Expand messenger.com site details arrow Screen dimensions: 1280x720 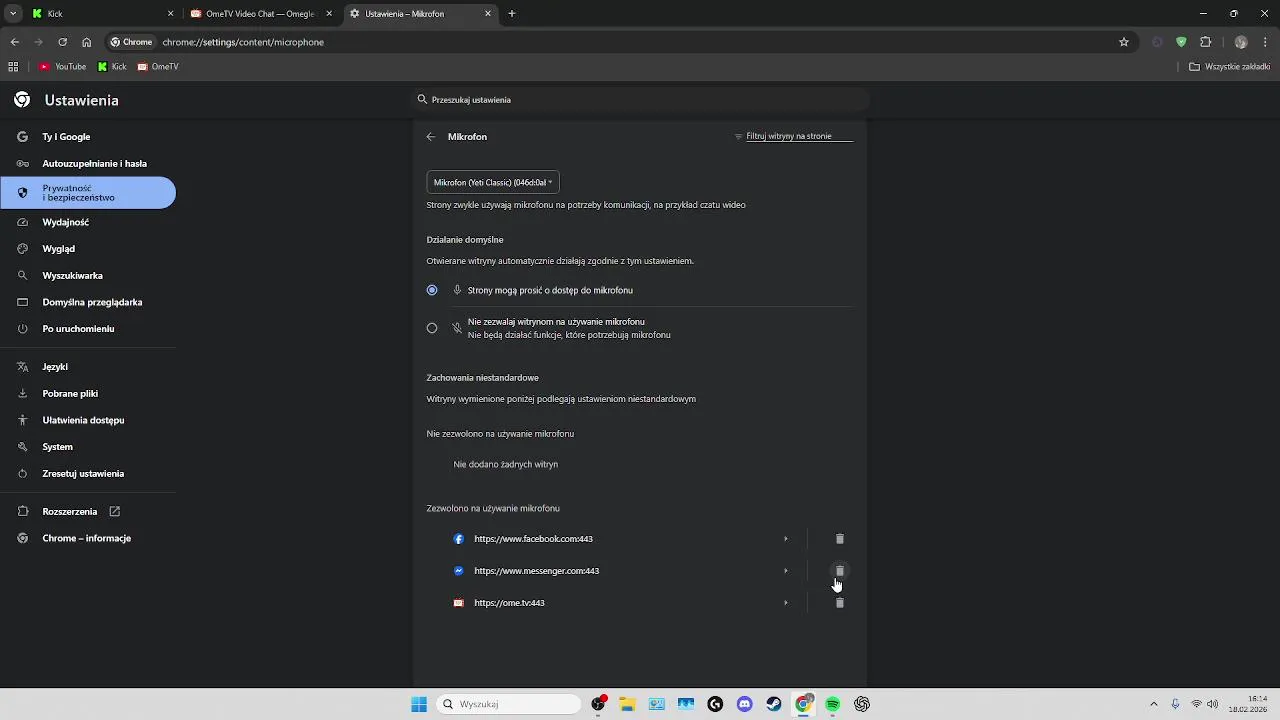click(786, 571)
